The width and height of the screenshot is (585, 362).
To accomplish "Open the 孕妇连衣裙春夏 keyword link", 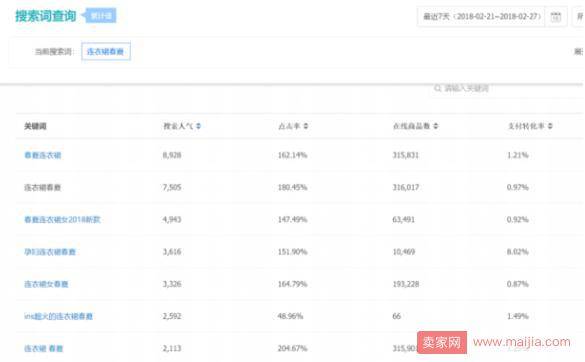I will pyautogui.click(x=50, y=252).
